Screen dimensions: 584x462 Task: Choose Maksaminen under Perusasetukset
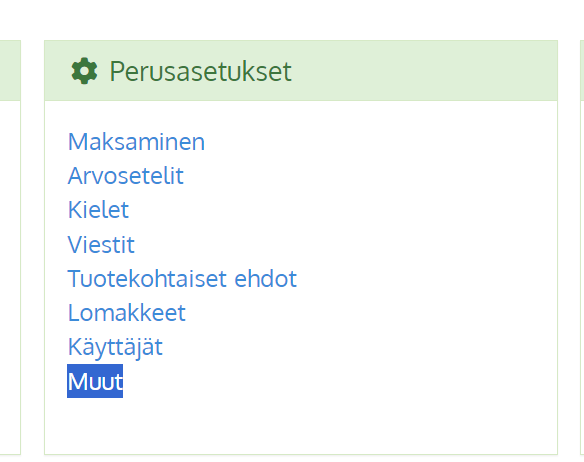point(136,142)
